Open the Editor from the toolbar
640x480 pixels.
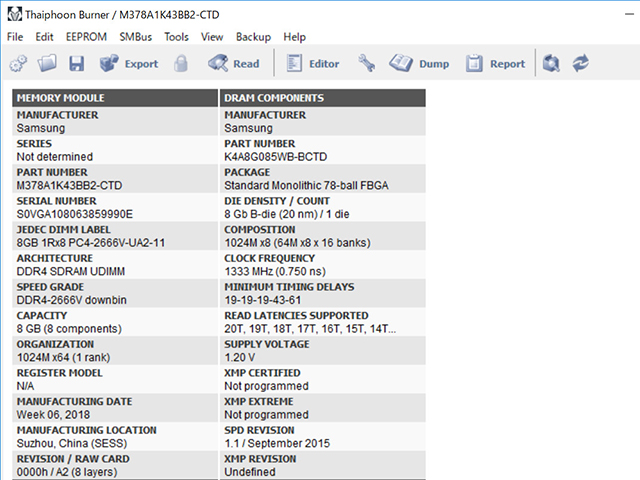pos(313,64)
